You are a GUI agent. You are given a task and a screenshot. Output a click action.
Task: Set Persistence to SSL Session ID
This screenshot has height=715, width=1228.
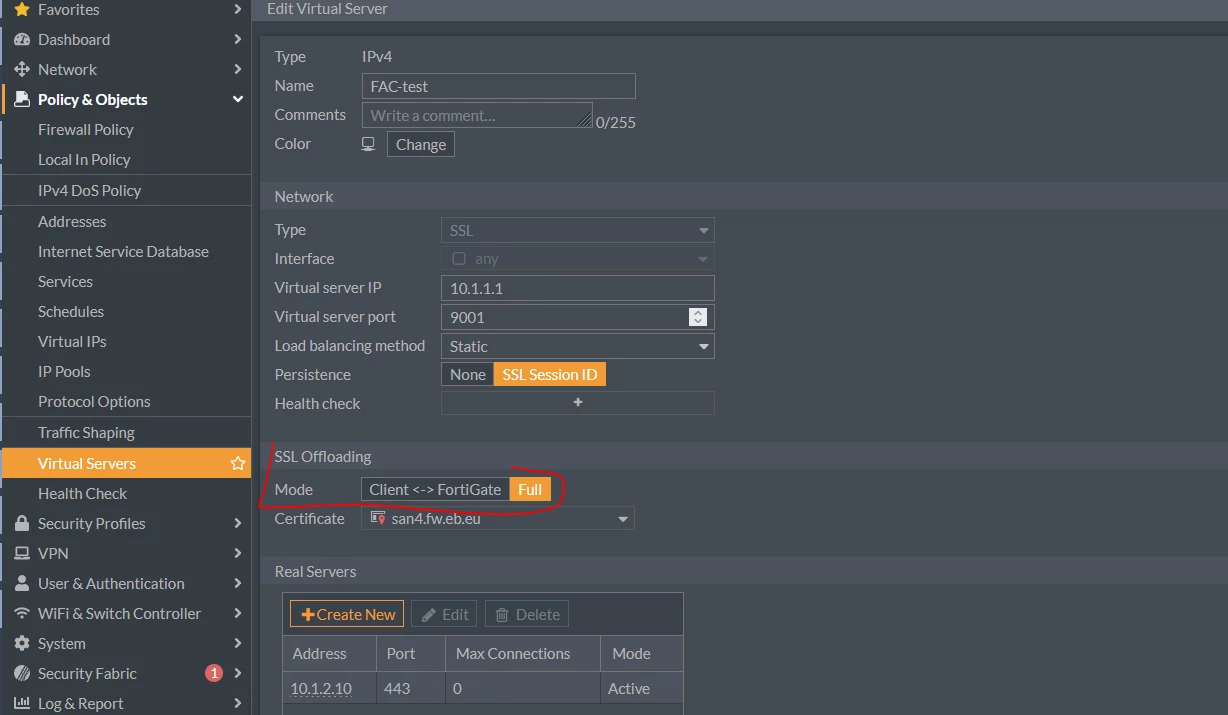pos(550,375)
